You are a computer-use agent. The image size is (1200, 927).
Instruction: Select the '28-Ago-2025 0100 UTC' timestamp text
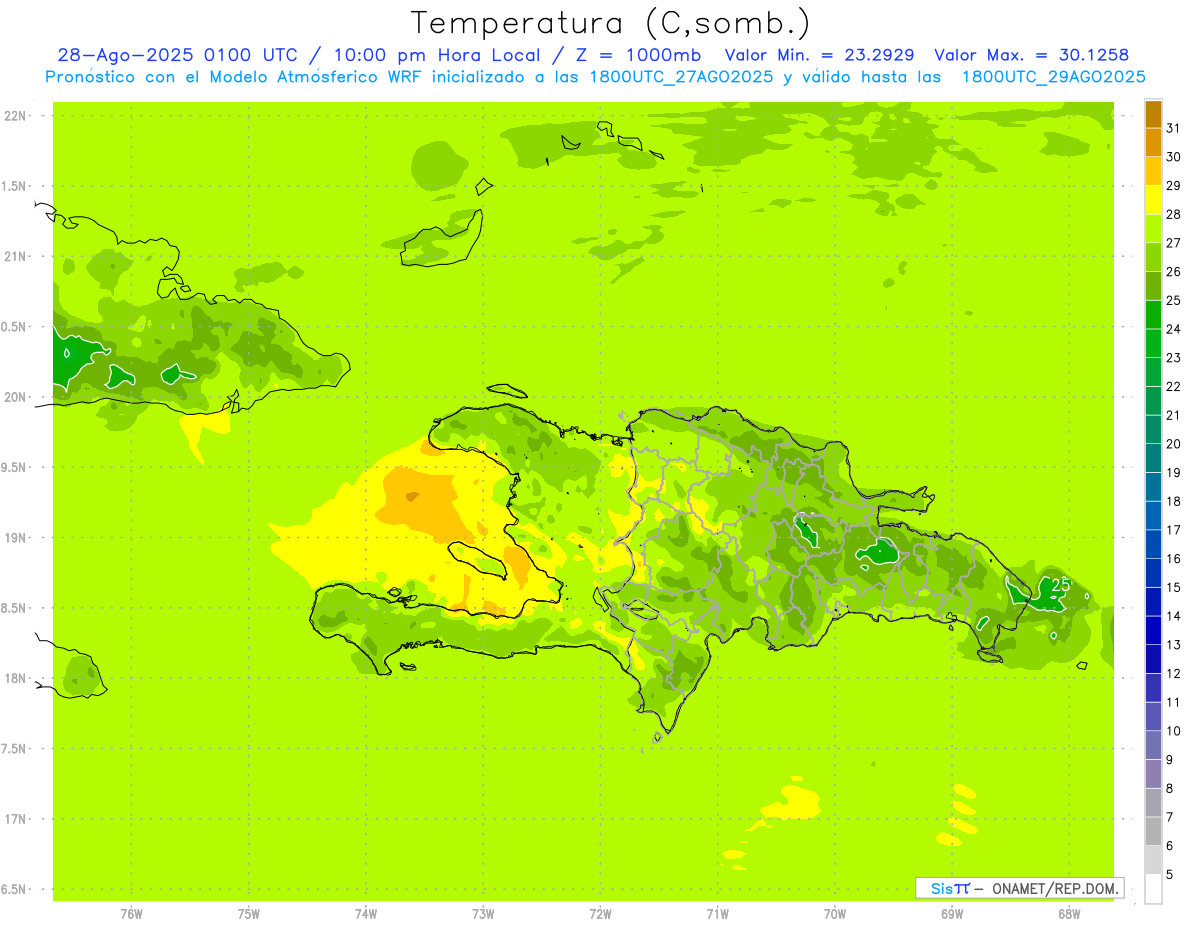click(x=177, y=55)
